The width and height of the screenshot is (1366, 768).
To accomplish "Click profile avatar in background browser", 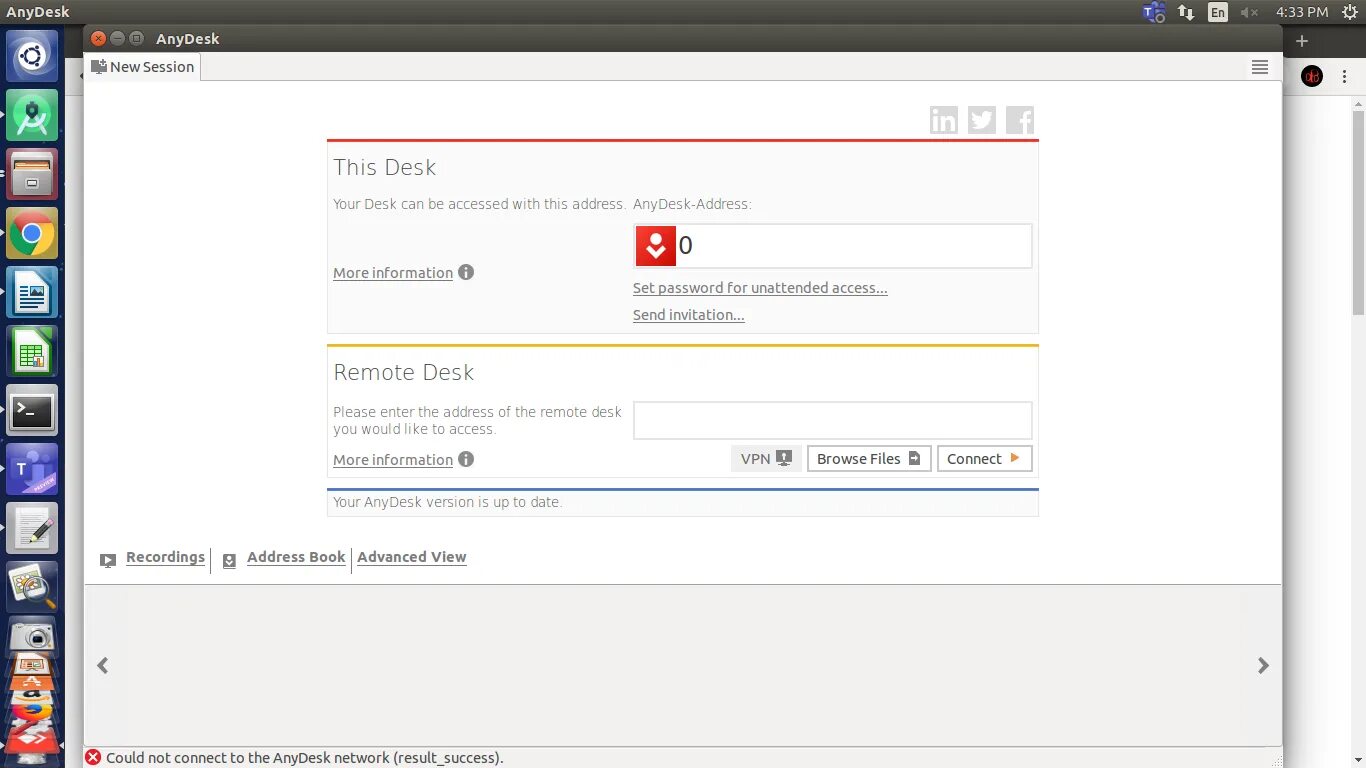I will (1313, 76).
